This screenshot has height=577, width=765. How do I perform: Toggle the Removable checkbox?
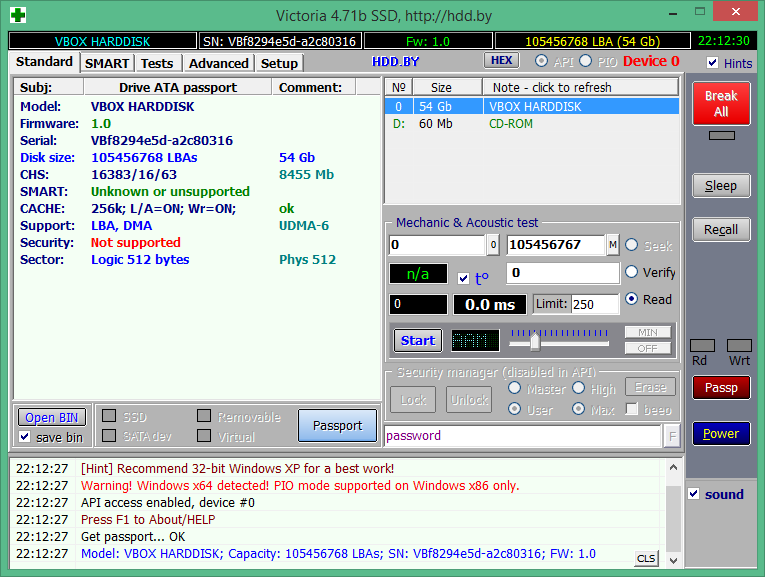click(x=204, y=416)
